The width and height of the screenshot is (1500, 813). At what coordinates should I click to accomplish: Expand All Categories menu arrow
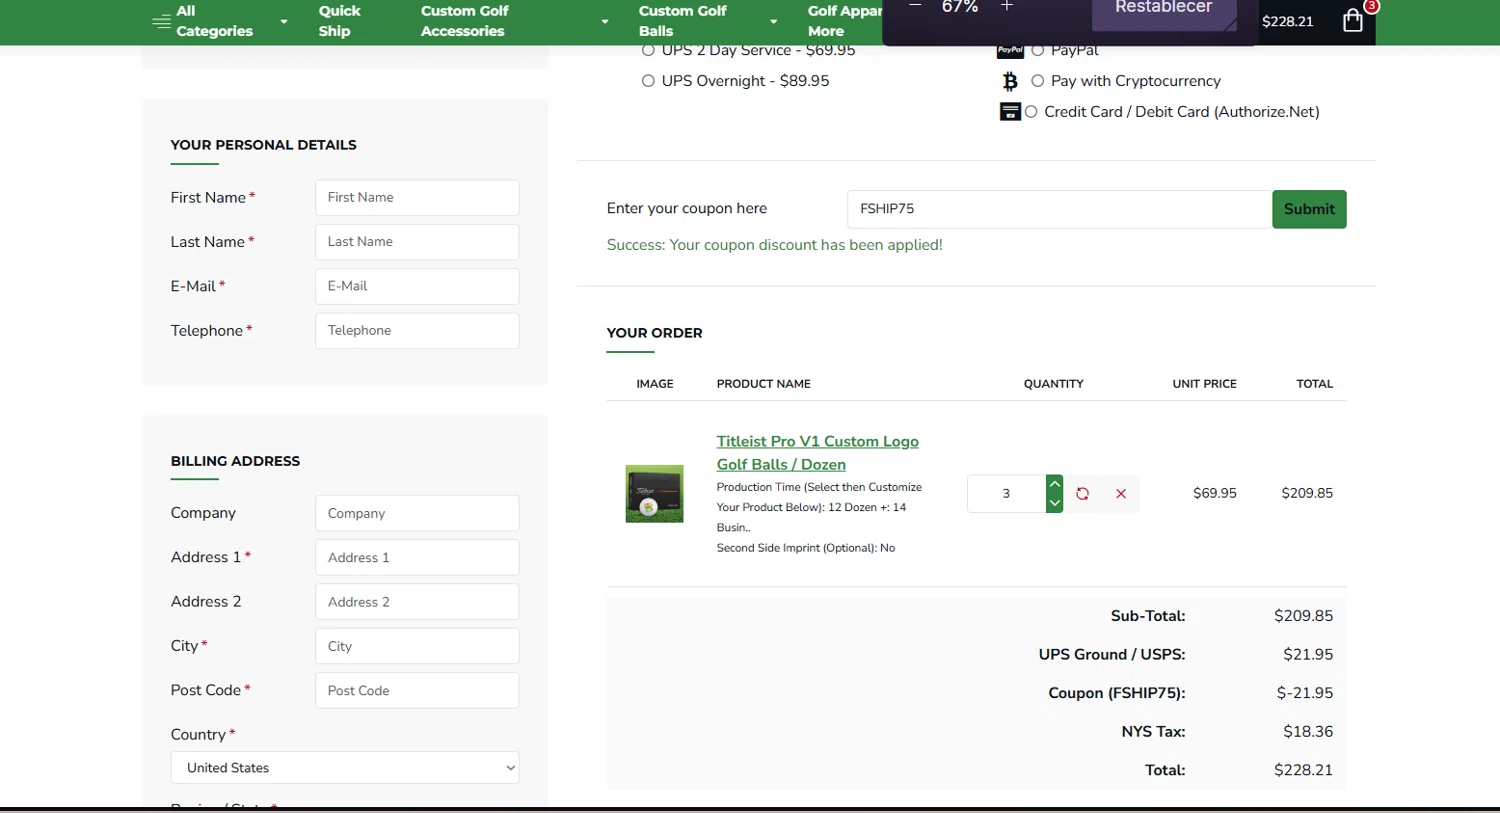coord(284,21)
